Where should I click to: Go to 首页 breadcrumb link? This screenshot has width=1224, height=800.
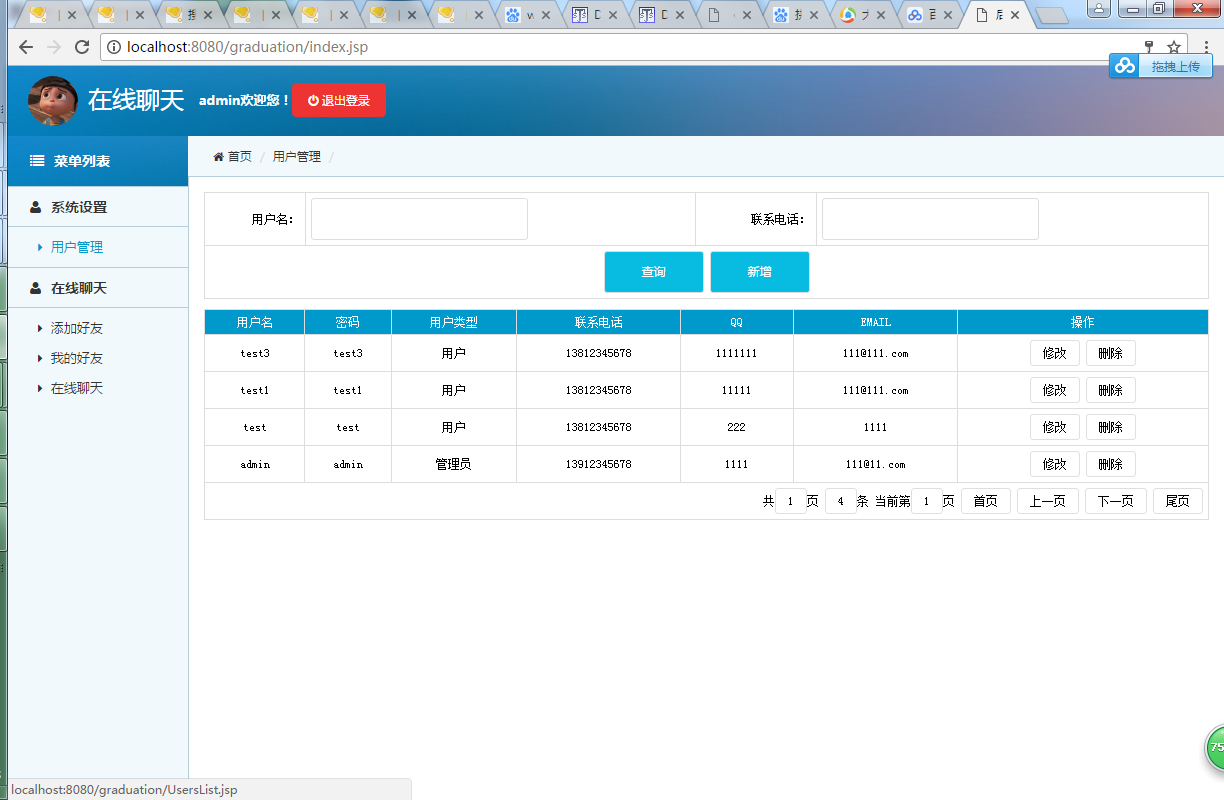tap(240, 157)
